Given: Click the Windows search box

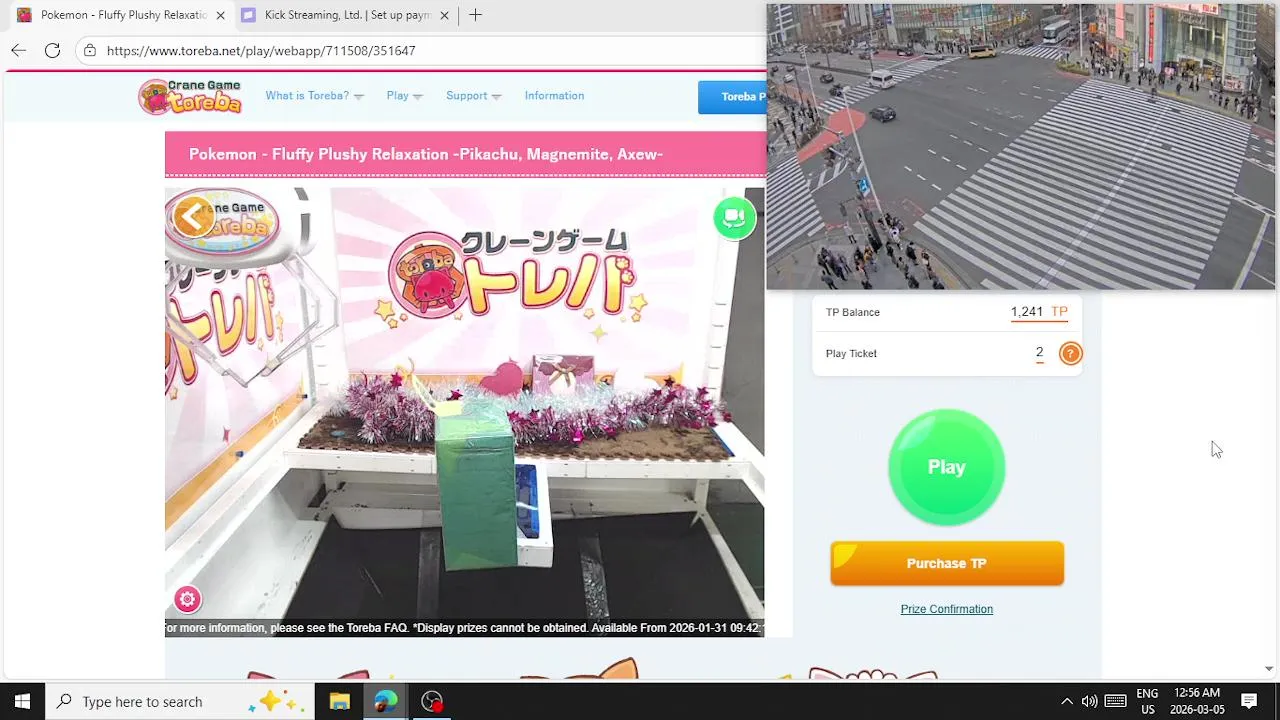Looking at the screenshot, I should point(180,701).
